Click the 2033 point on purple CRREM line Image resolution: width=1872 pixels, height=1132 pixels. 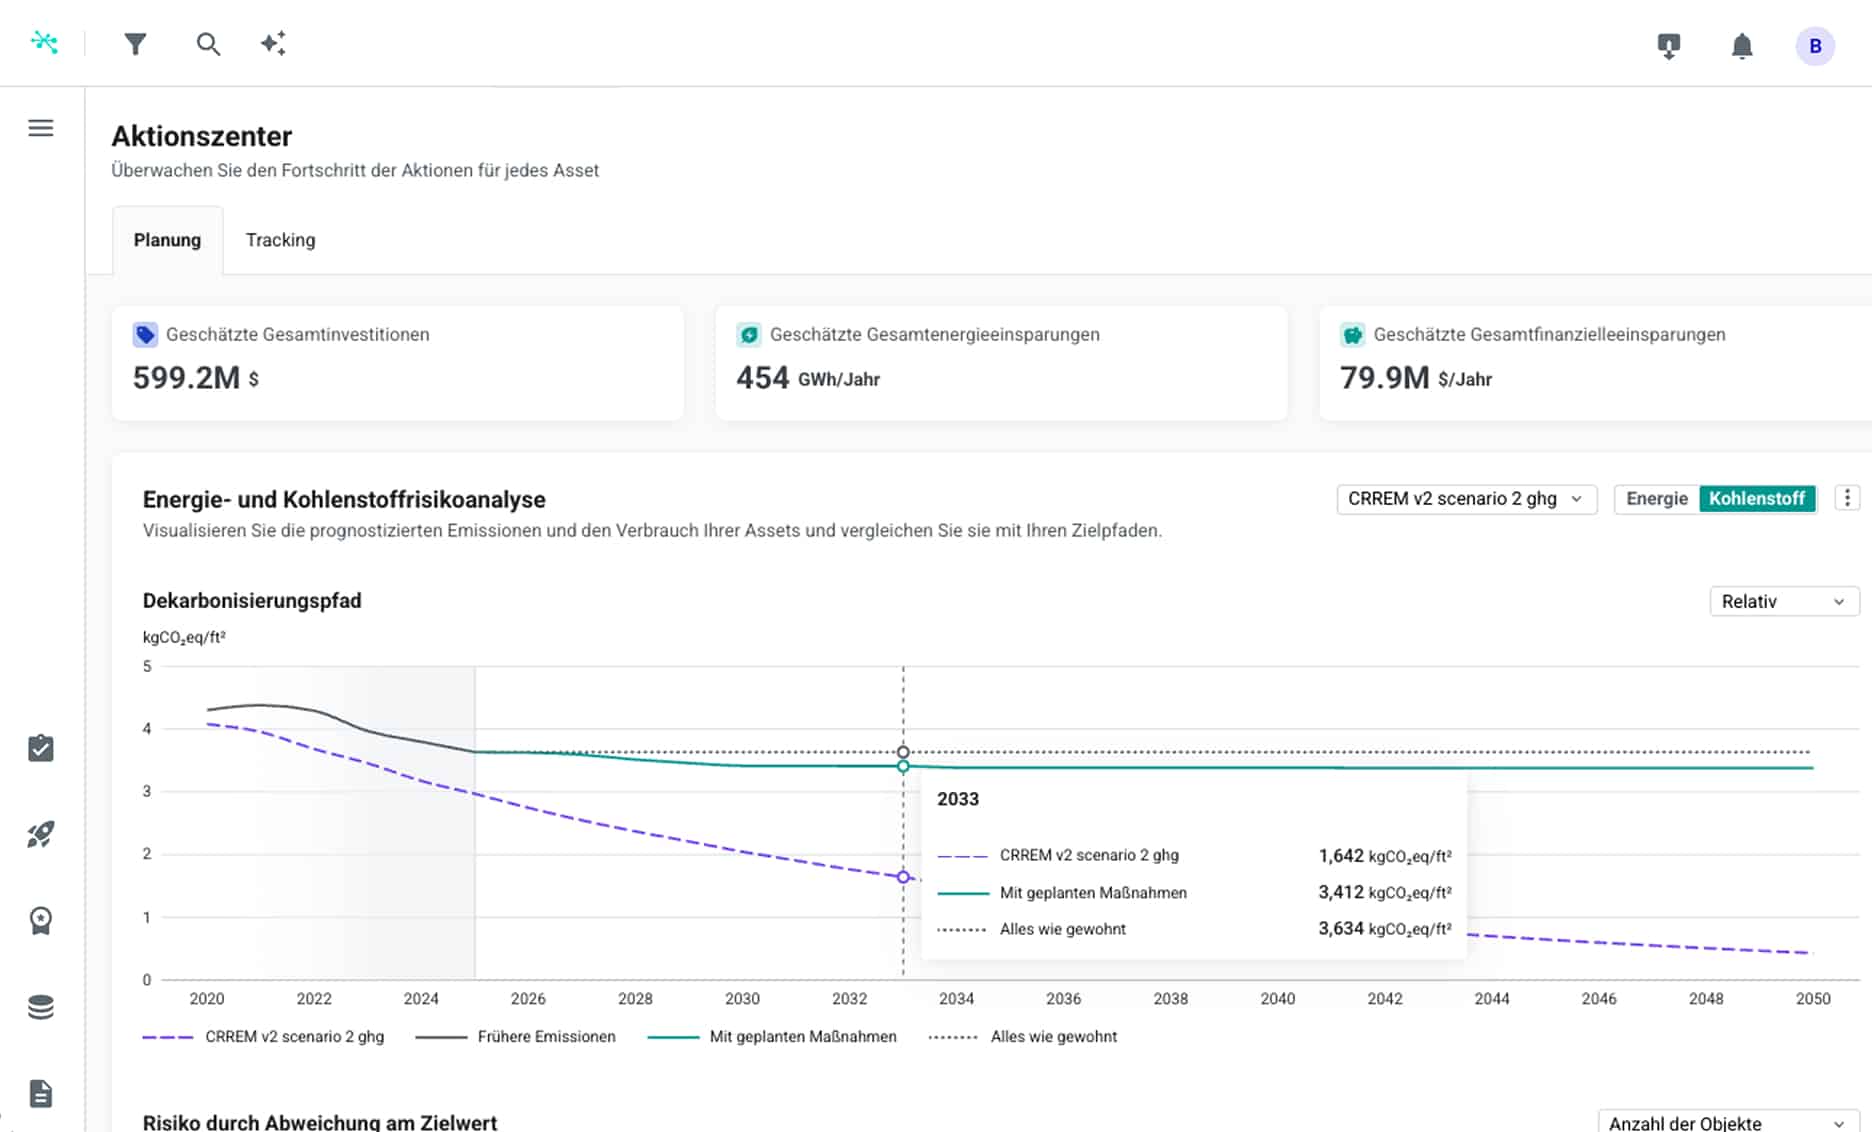[x=903, y=877]
